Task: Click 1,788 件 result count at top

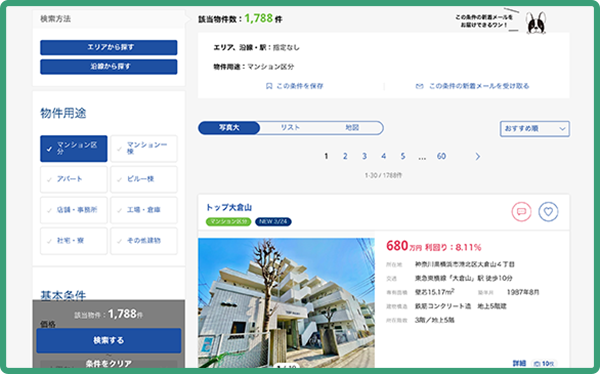Action: pyautogui.click(x=263, y=18)
